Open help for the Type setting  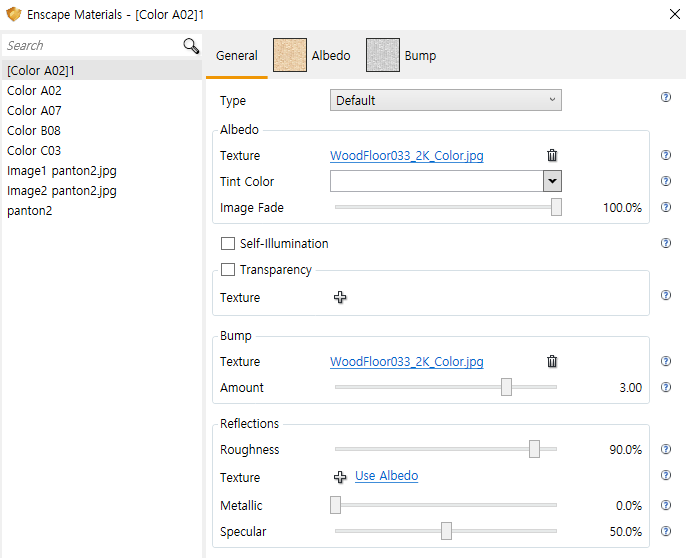[x=666, y=97]
